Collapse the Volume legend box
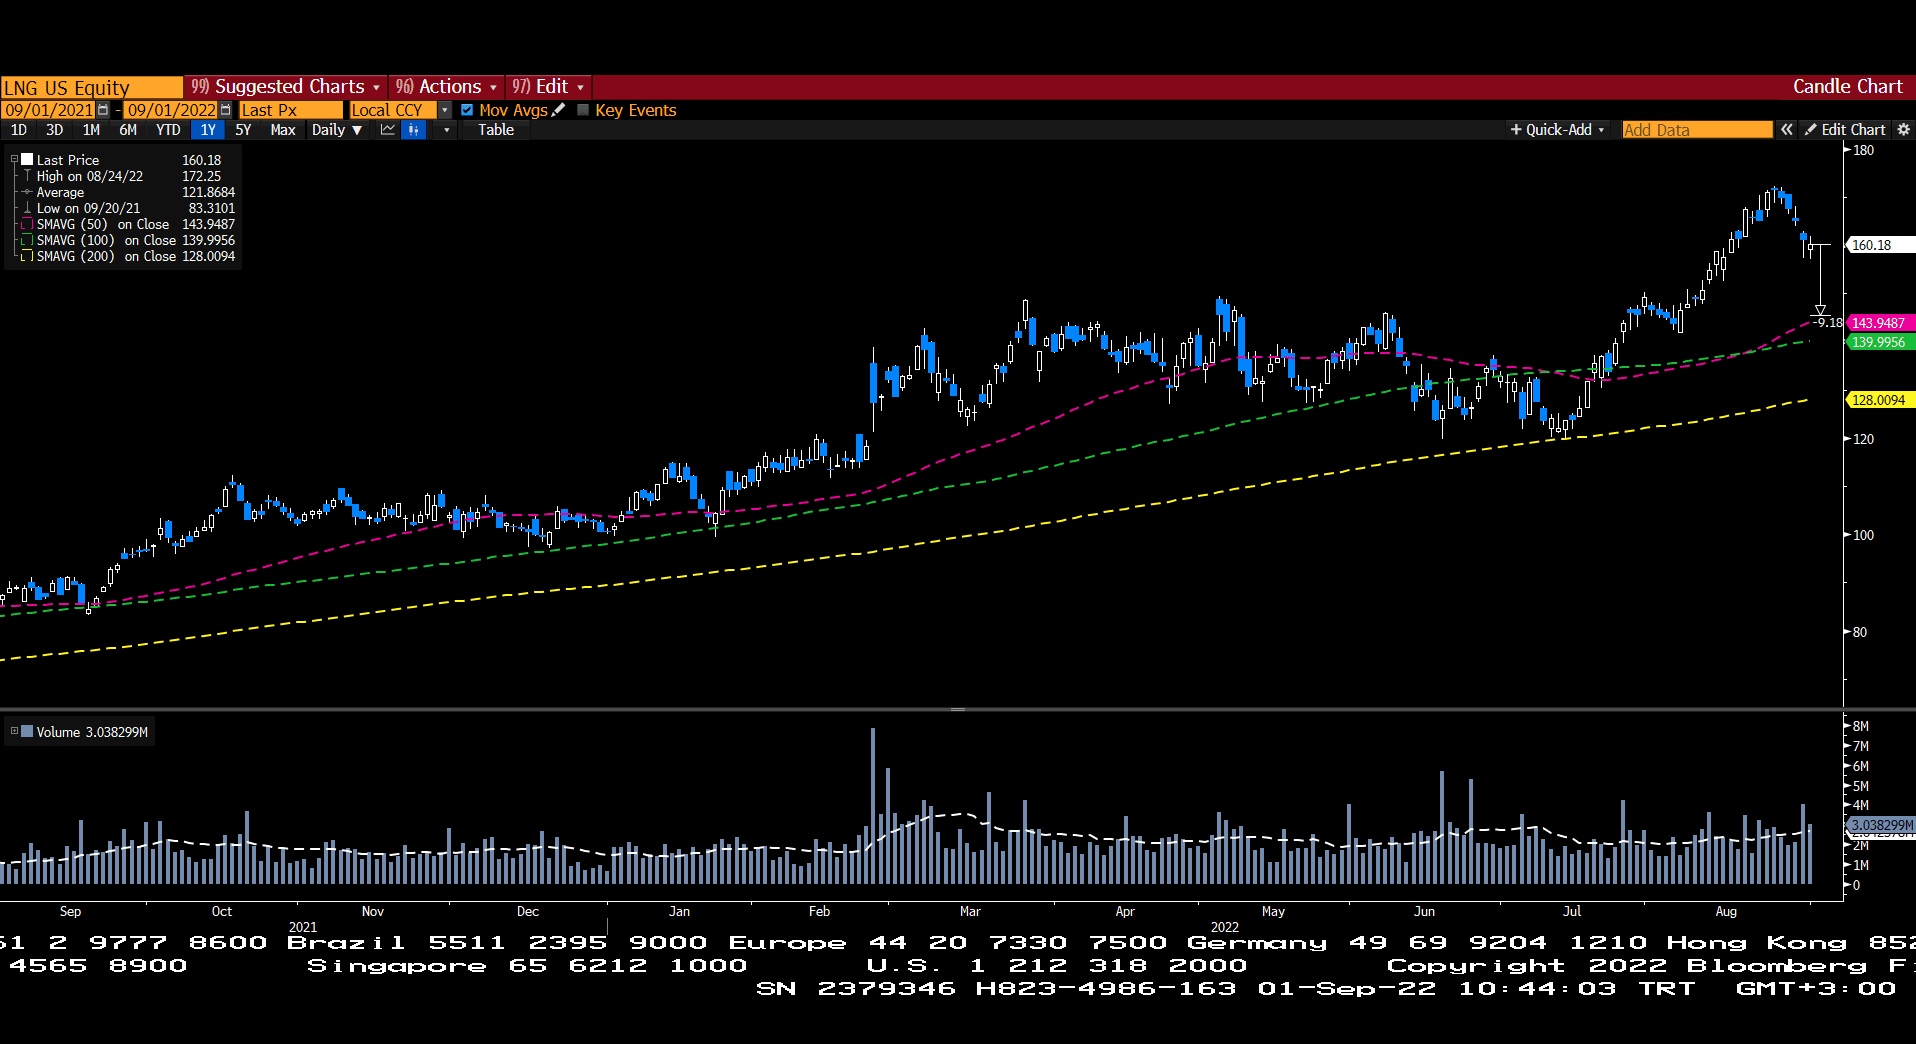This screenshot has width=1916, height=1044. point(14,731)
